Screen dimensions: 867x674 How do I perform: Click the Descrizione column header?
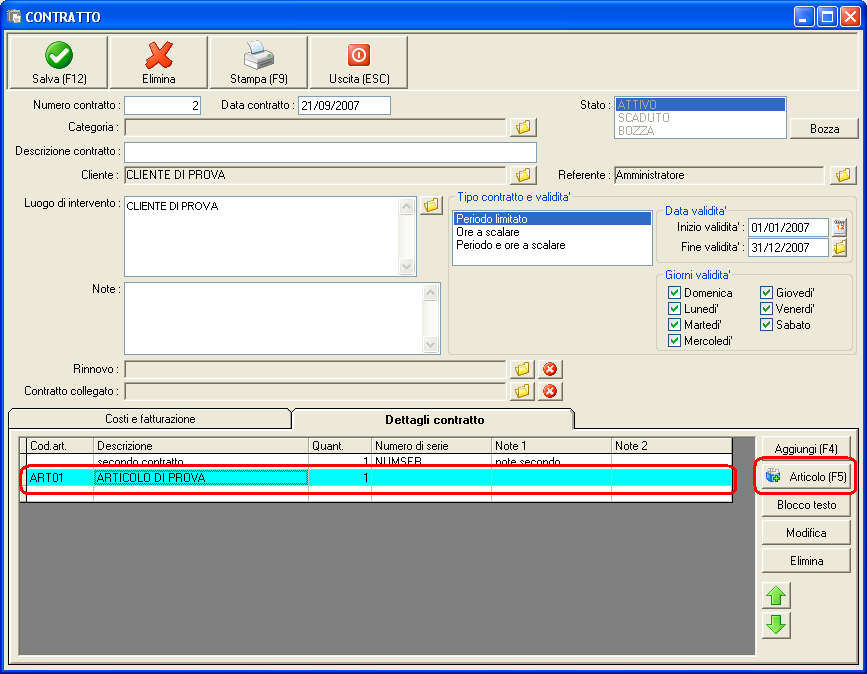click(201, 446)
